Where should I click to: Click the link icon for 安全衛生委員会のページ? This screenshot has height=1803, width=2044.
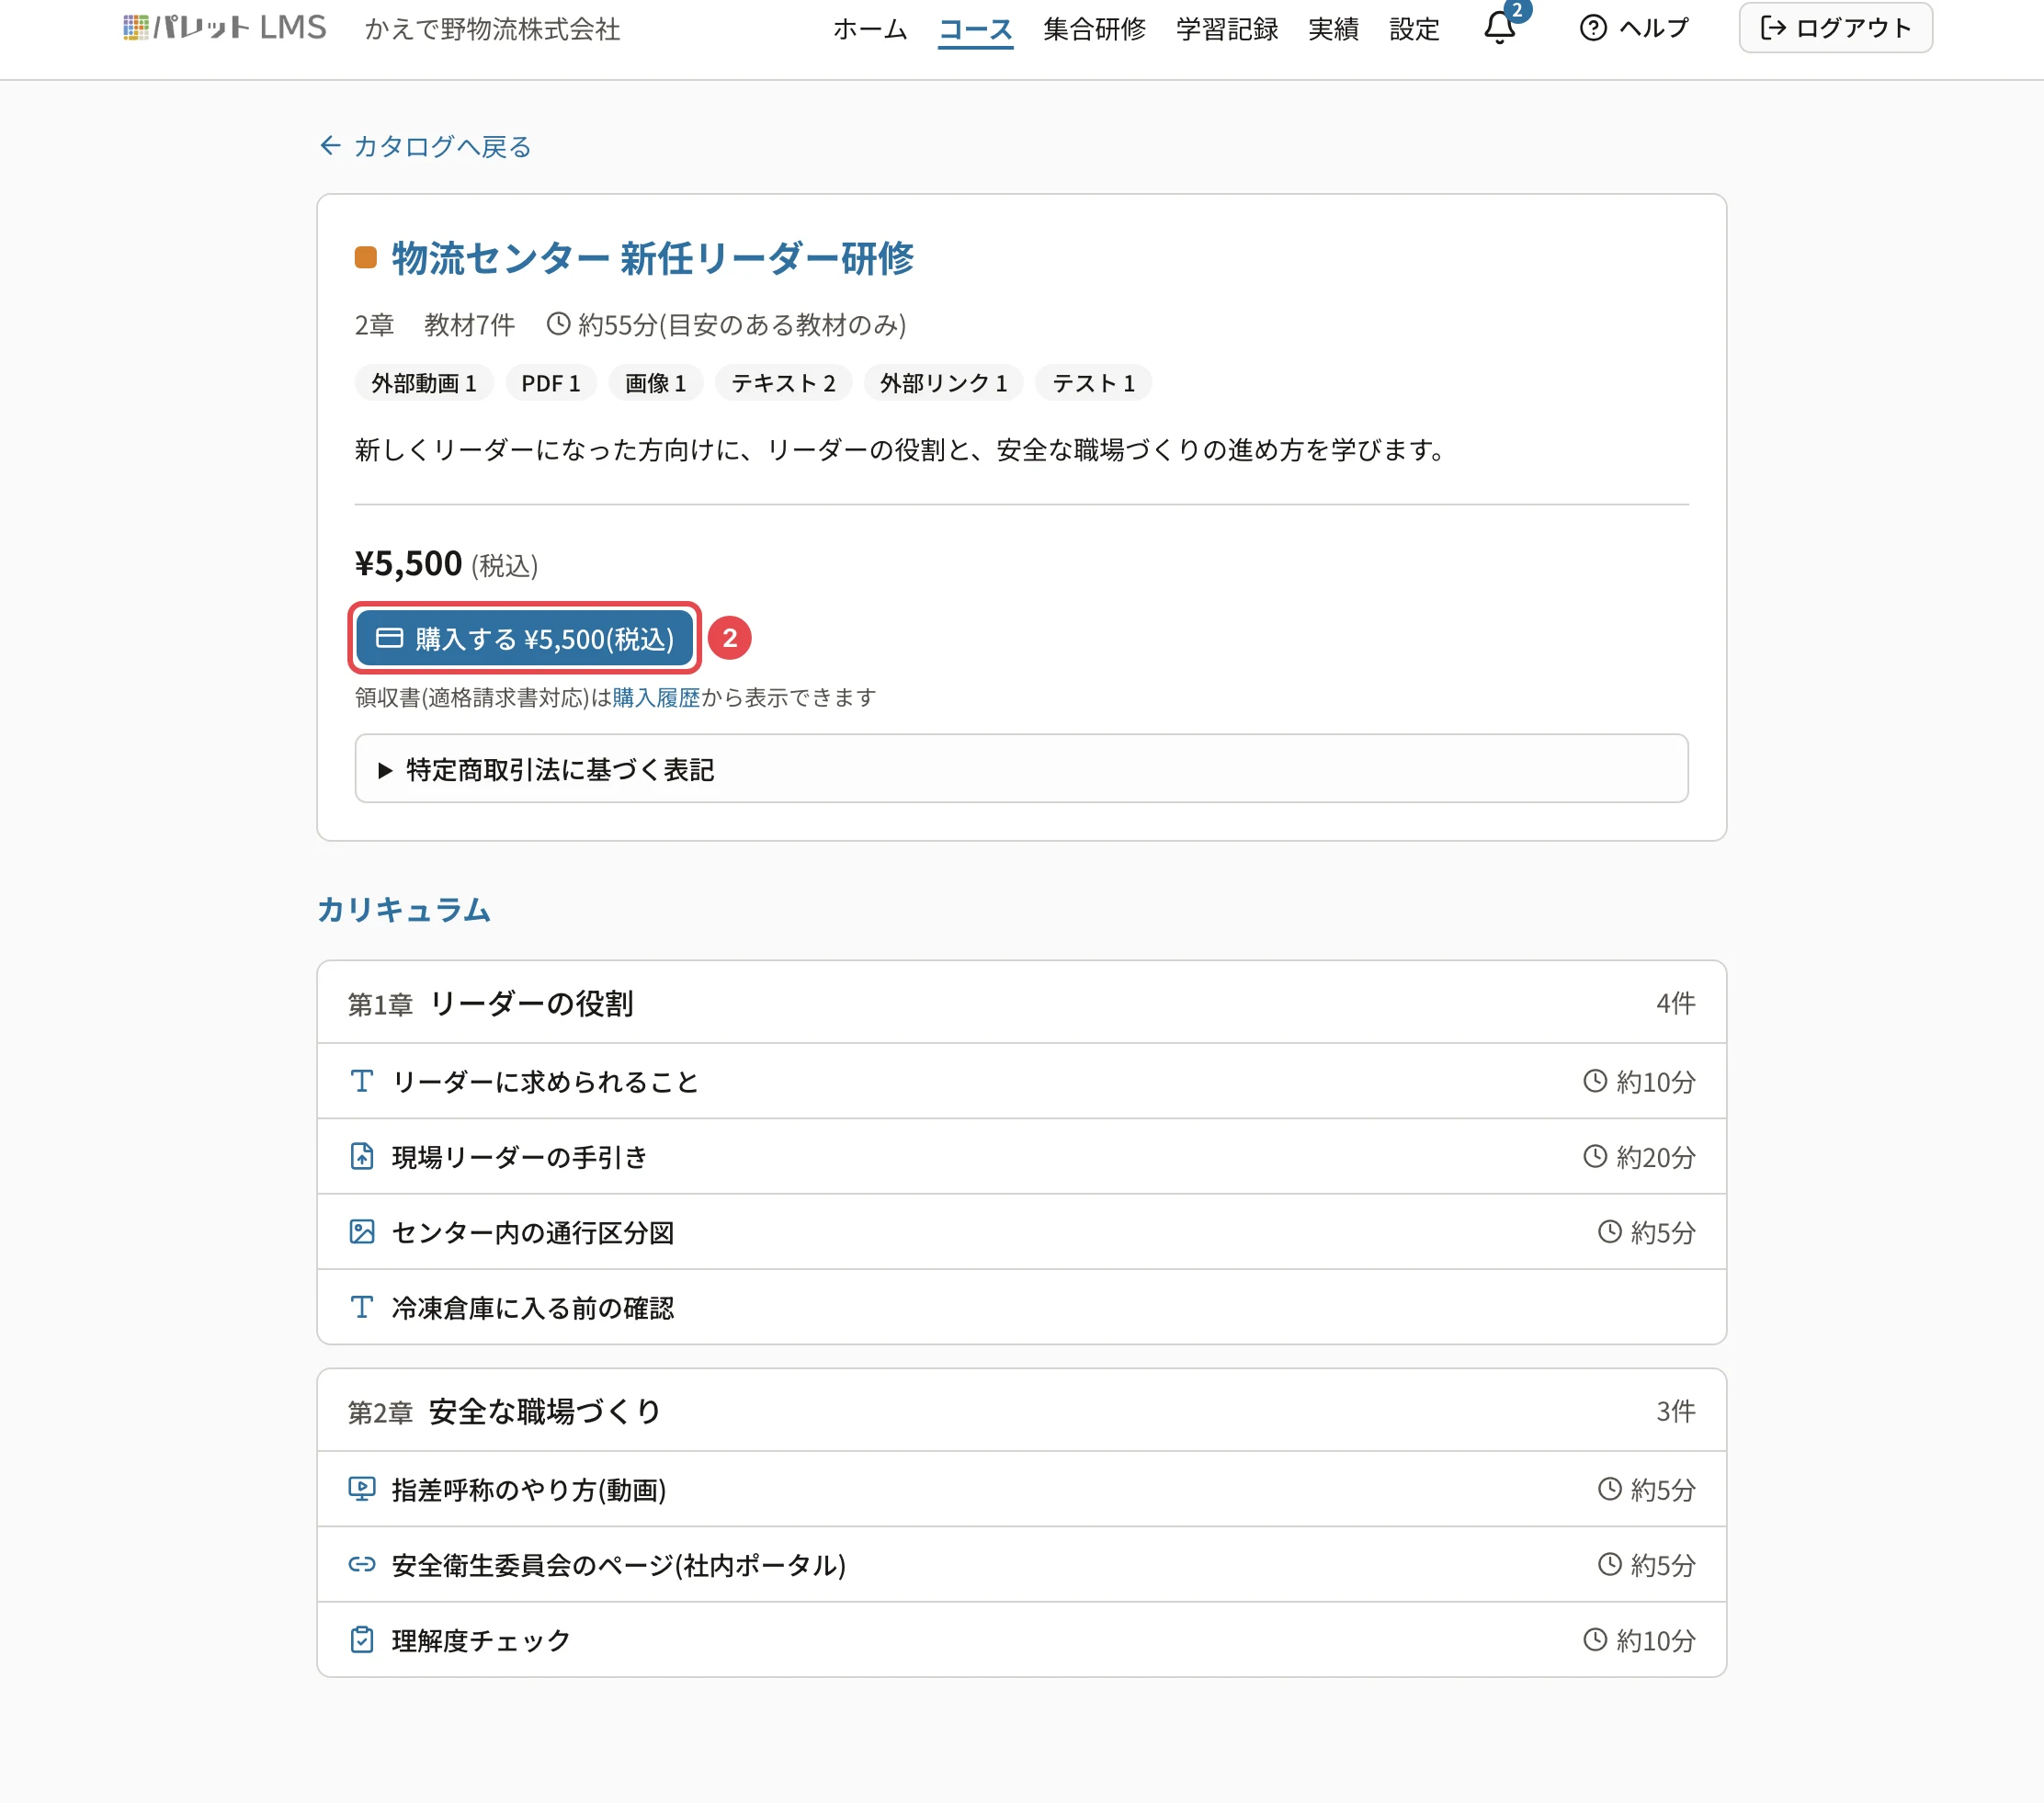click(362, 1564)
